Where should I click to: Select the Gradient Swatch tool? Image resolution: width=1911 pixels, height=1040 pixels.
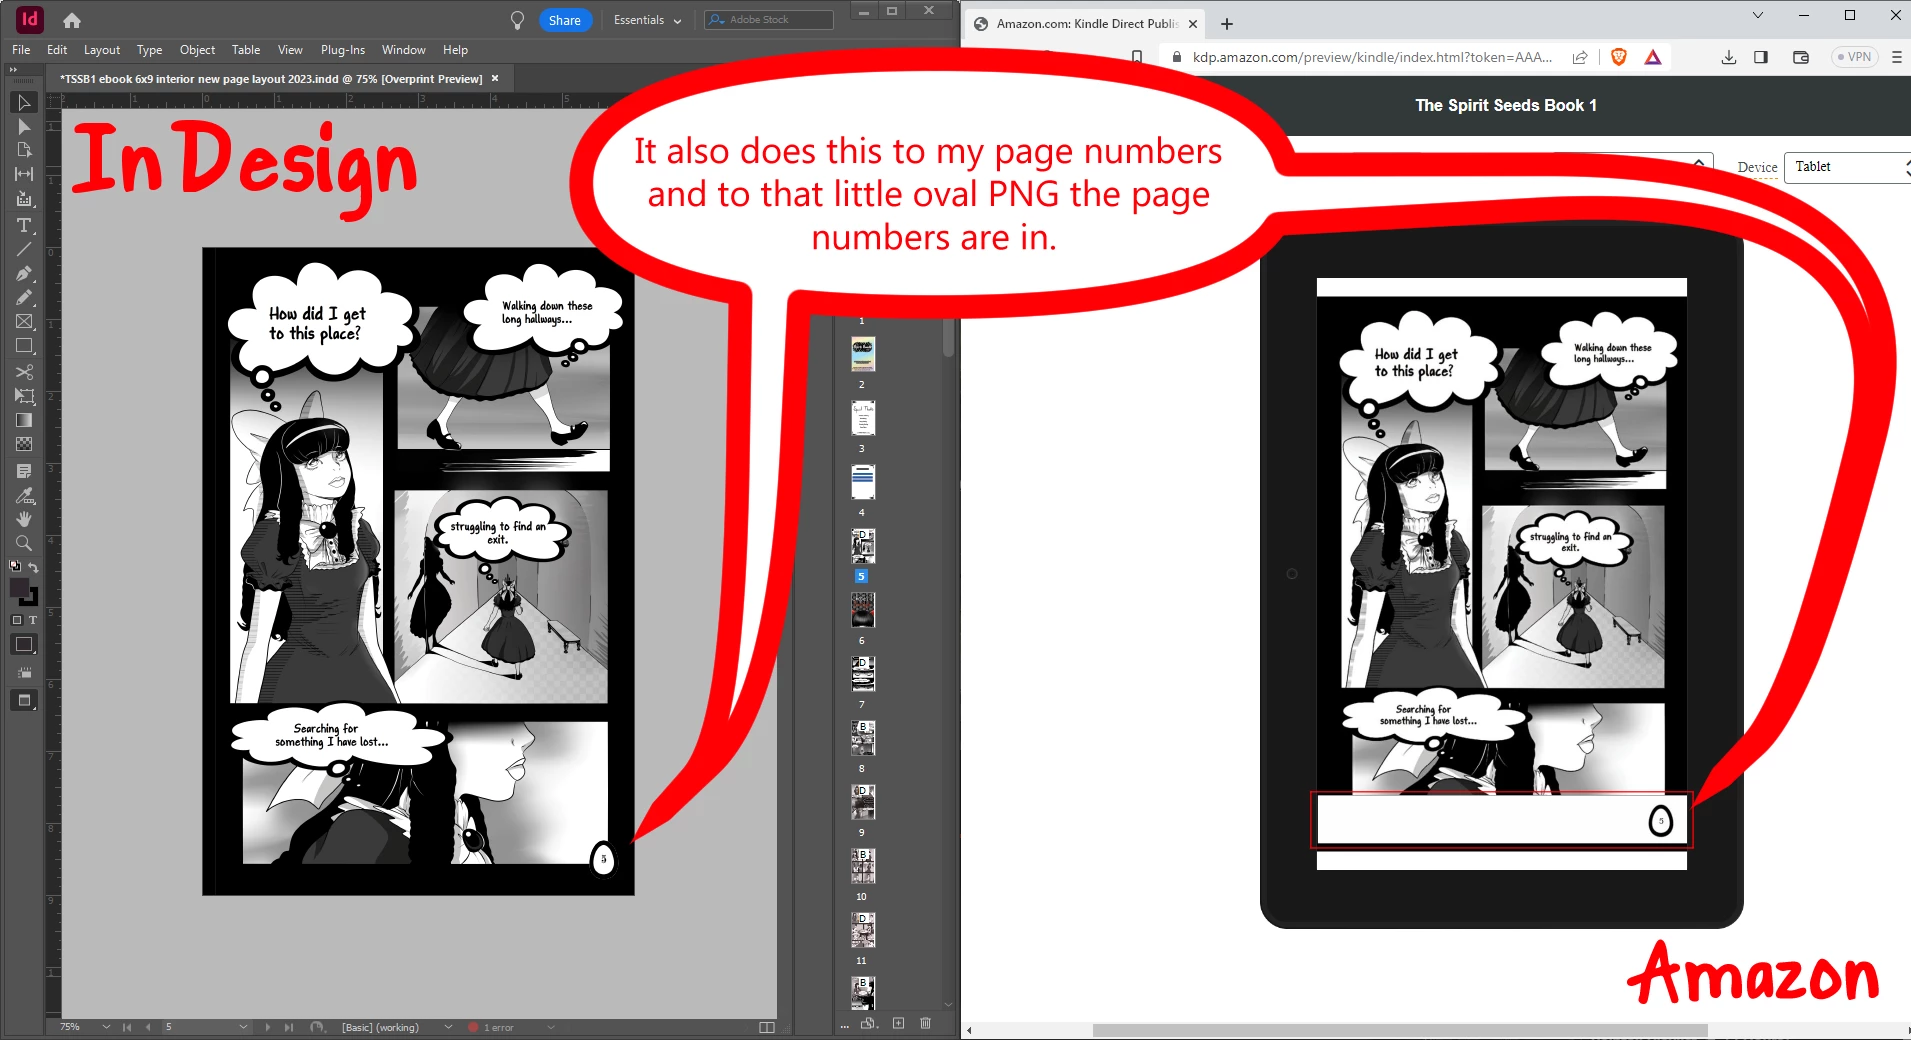pos(24,420)
